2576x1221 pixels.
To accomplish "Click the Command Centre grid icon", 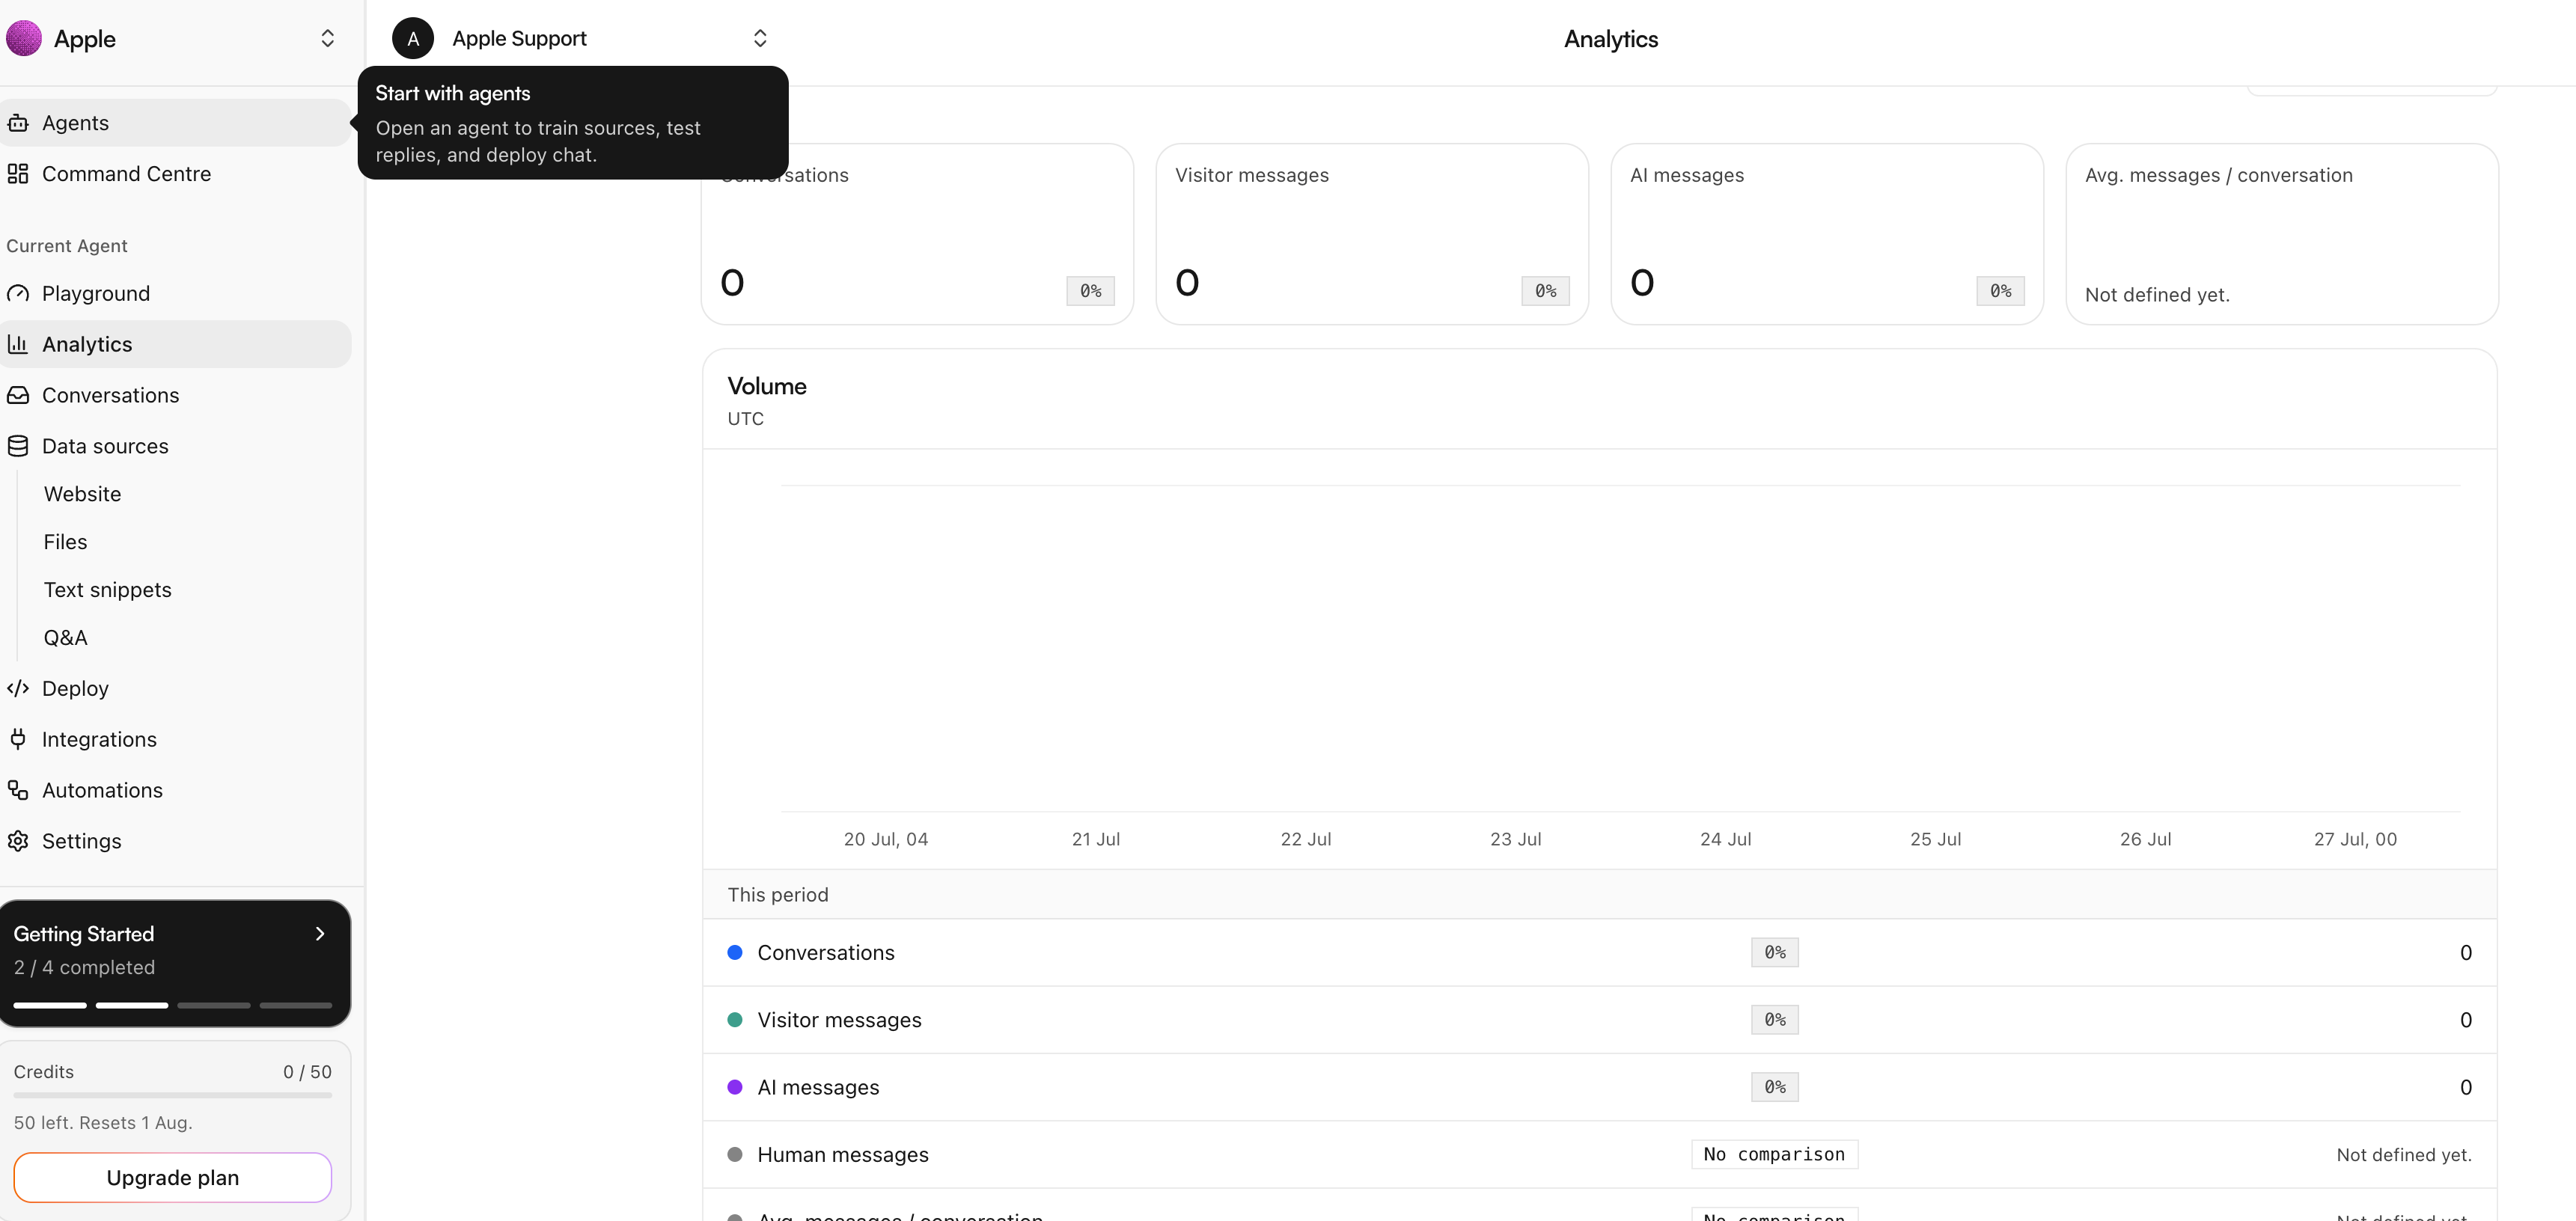I will coord(18,174).
